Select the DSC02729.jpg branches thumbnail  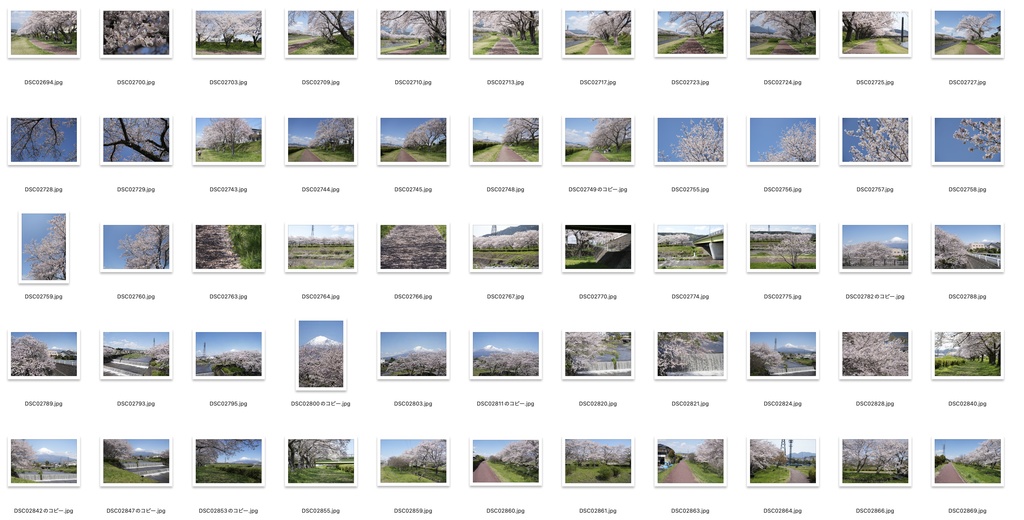pos(136,140)
